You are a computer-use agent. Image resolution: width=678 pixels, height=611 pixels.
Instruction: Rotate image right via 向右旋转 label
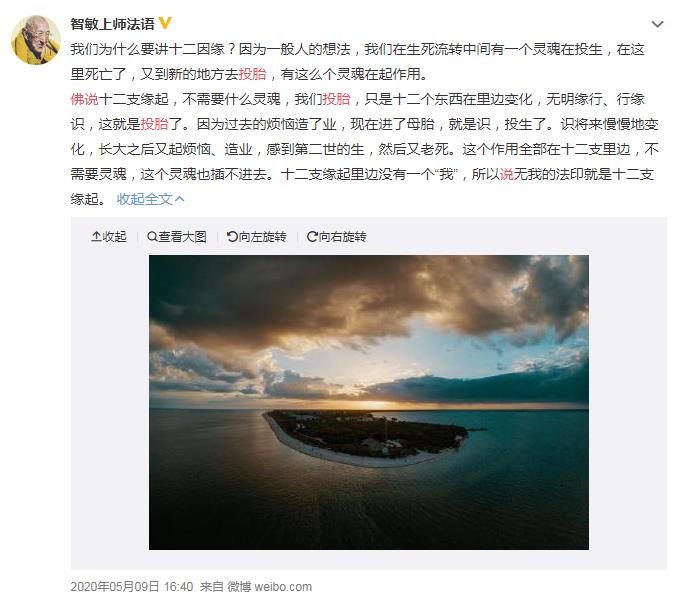(342, 237)
